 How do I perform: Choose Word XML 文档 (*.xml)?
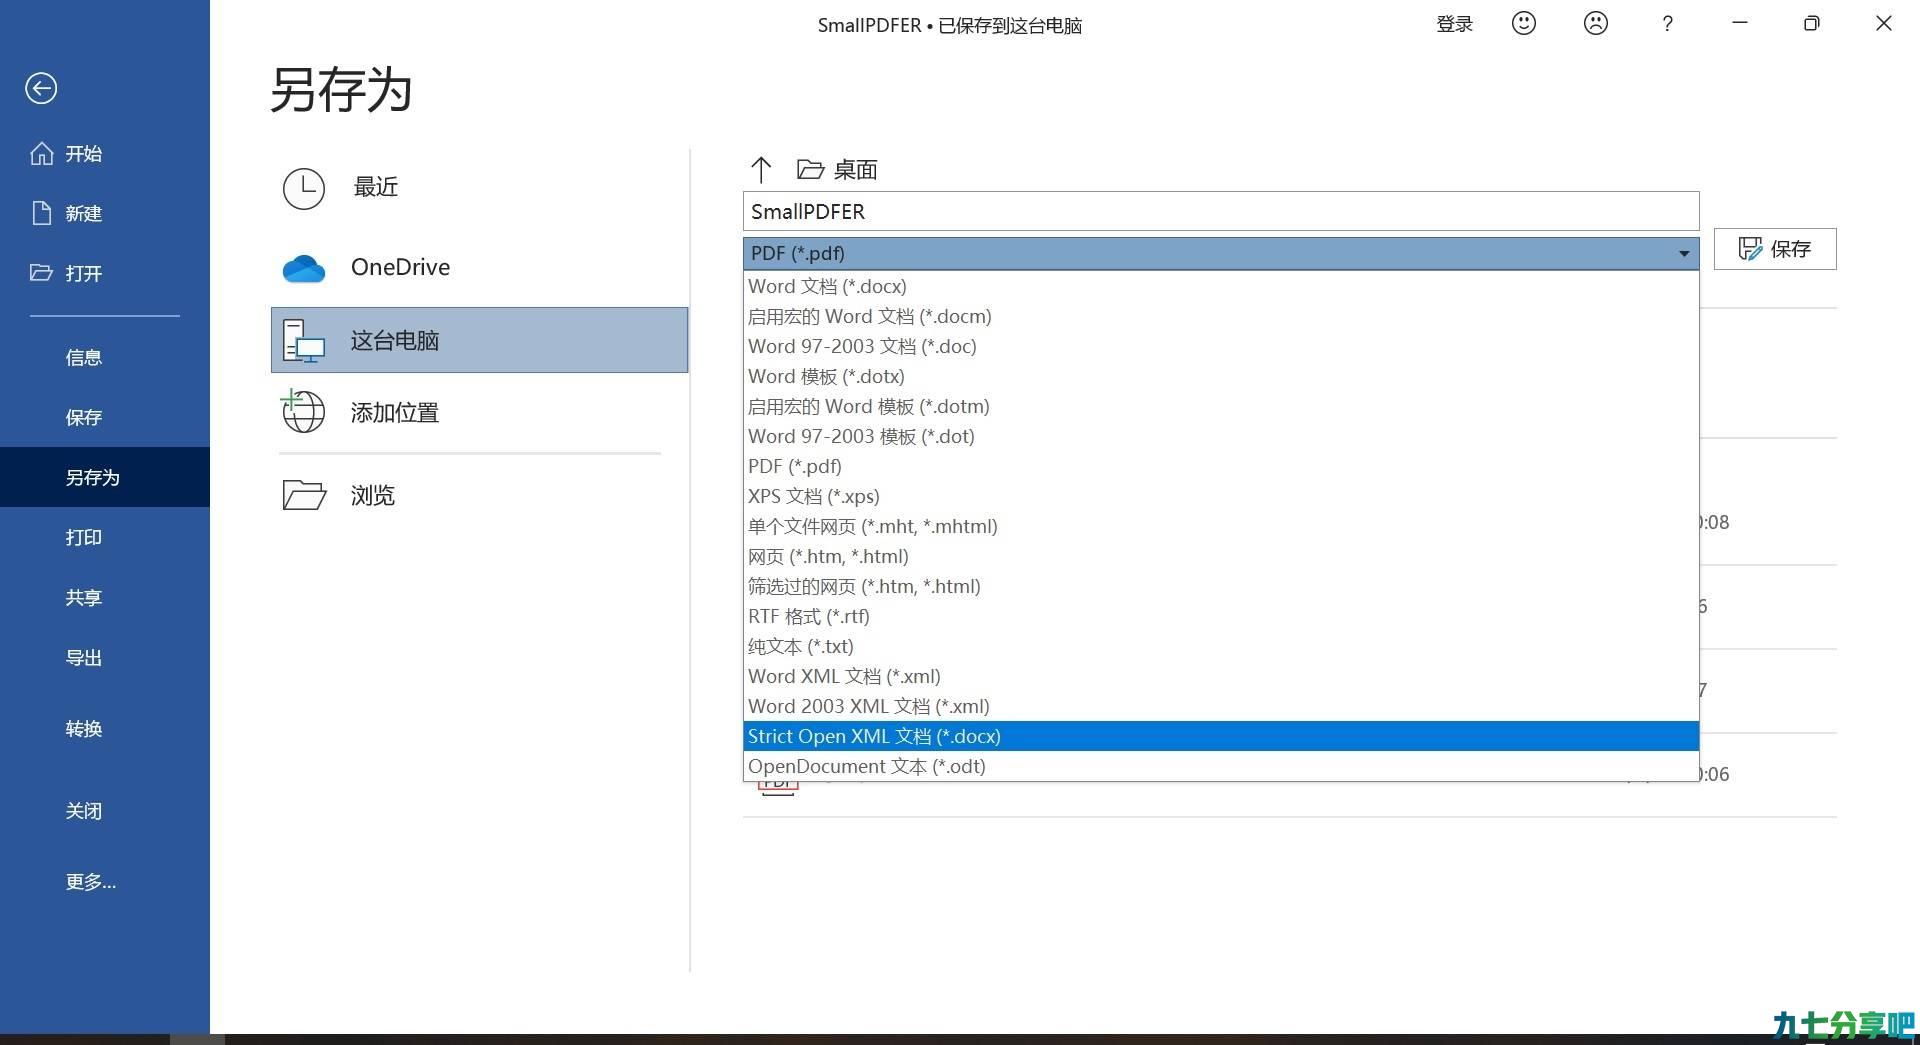1221,676
